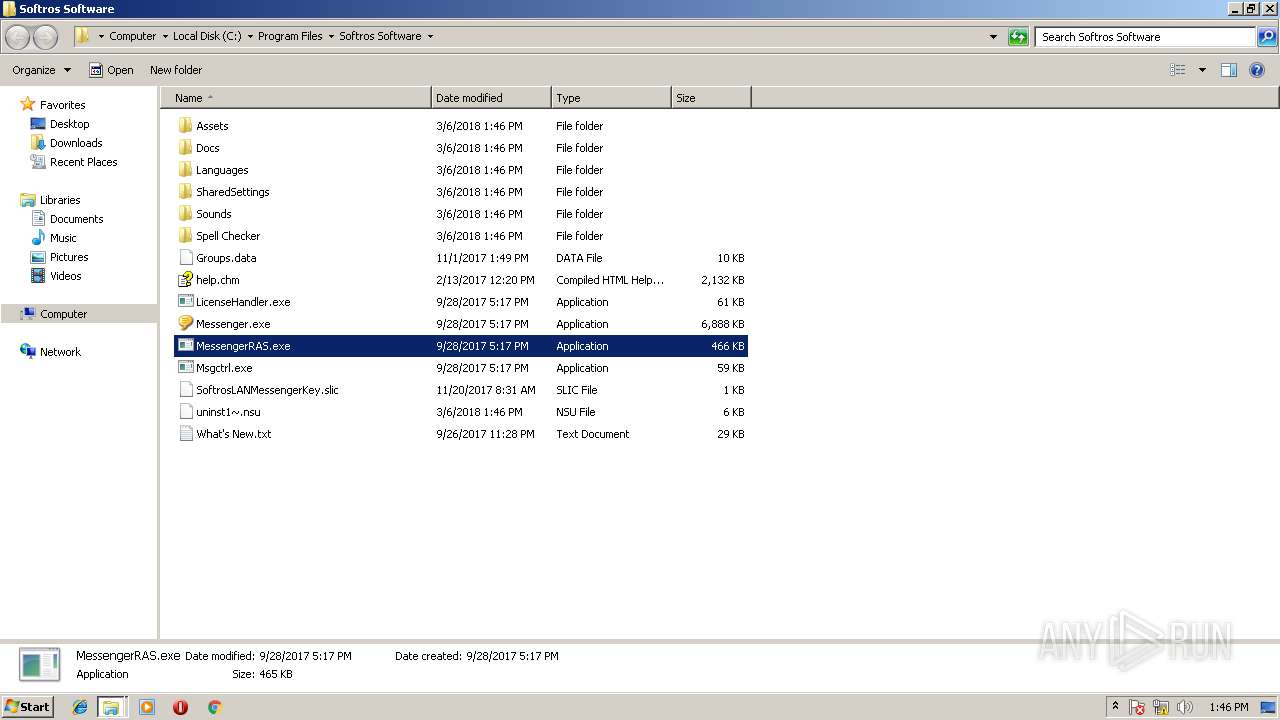Viewport: 1280px width, 720px height.
Task: Click the 6,888 KB size cell
Action: (x=722, y=324)
